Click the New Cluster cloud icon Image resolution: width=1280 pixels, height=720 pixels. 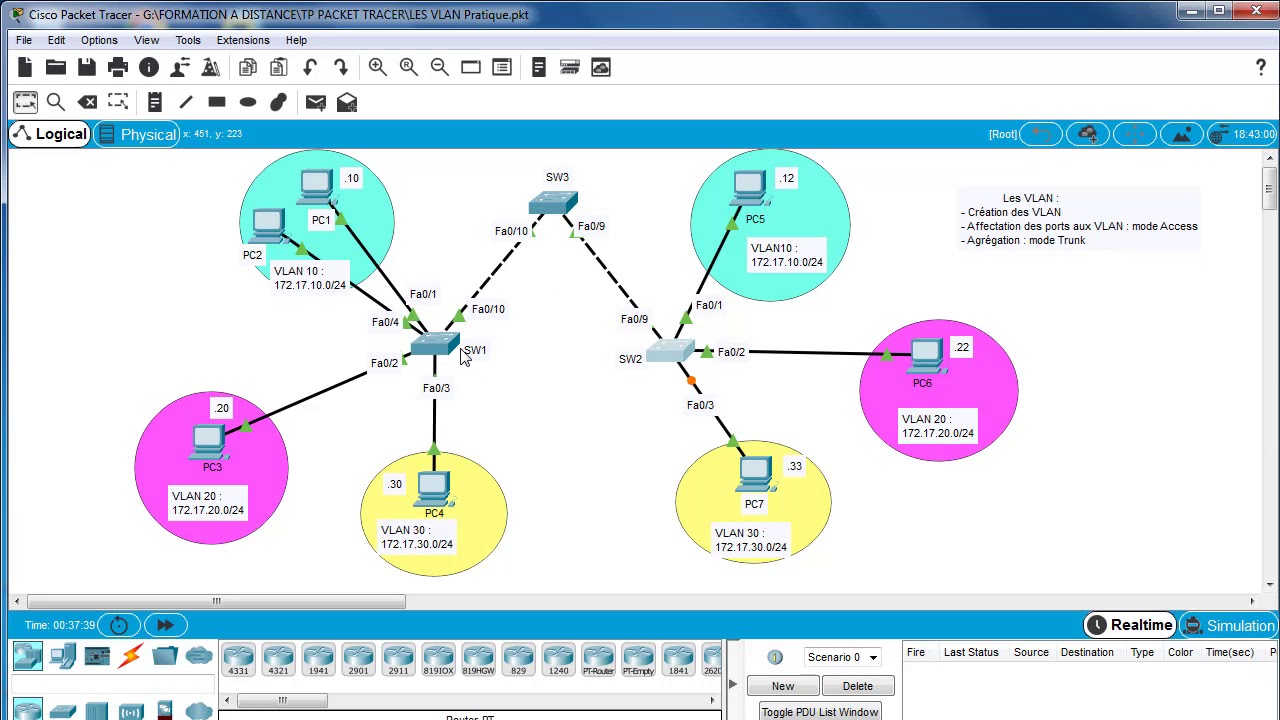tap(1087, 134)
